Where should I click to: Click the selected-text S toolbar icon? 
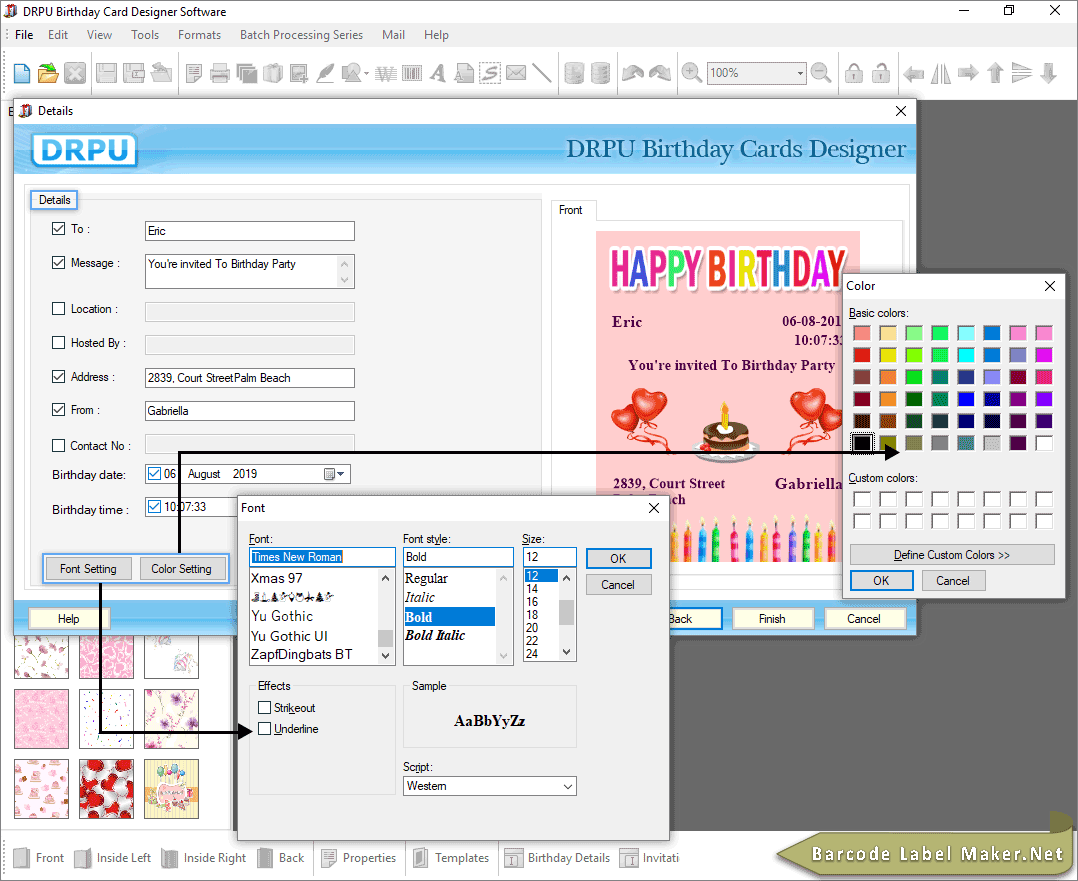coord(490,73)
